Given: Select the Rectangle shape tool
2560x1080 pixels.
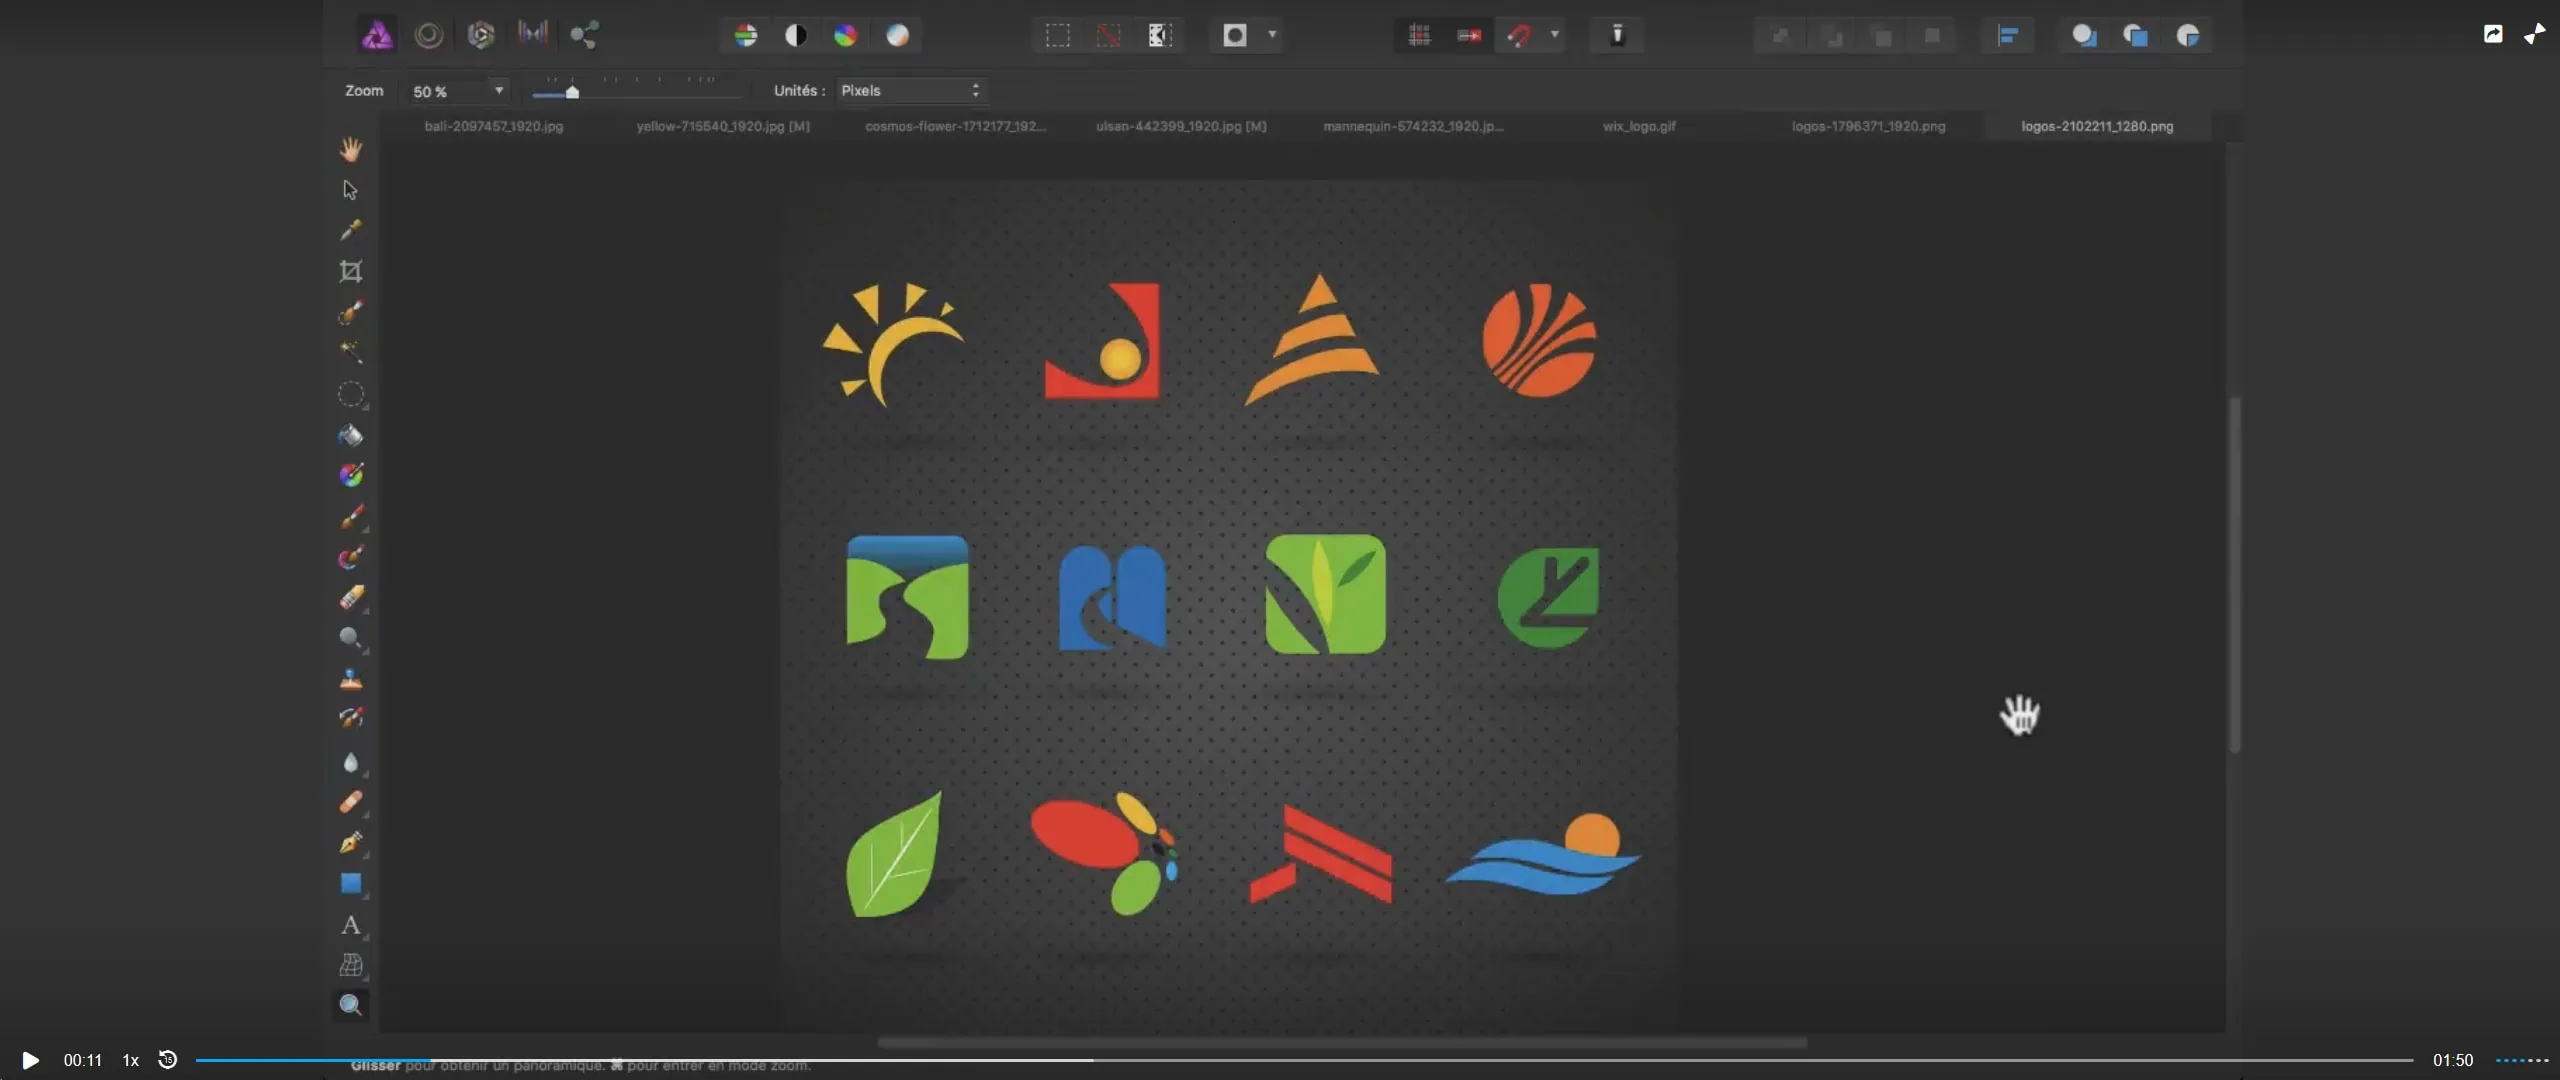Looking at the screenshot, I should tap(350, 884).
